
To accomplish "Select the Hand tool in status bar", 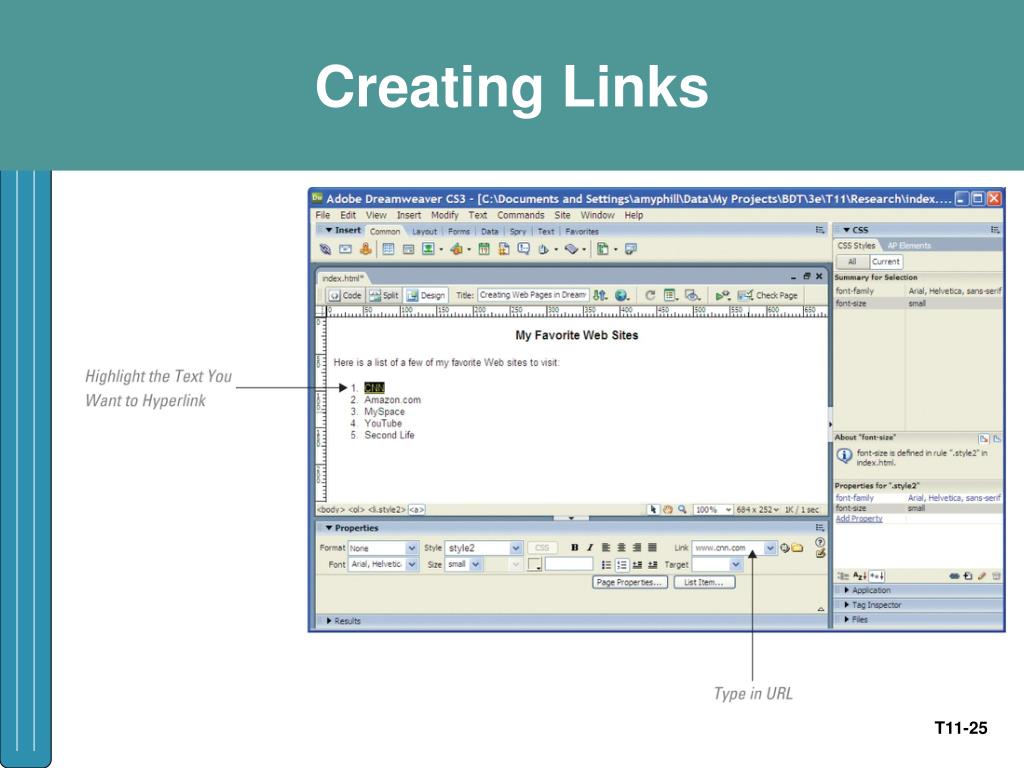I will 667,509.
